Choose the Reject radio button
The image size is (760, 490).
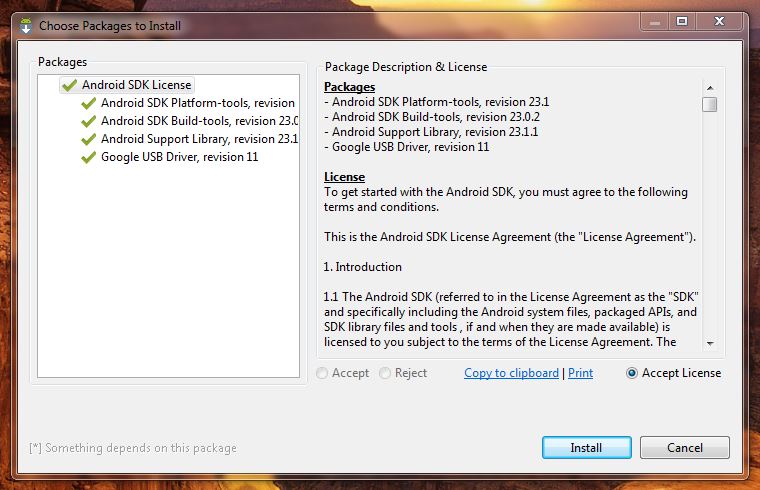point(403,373)
